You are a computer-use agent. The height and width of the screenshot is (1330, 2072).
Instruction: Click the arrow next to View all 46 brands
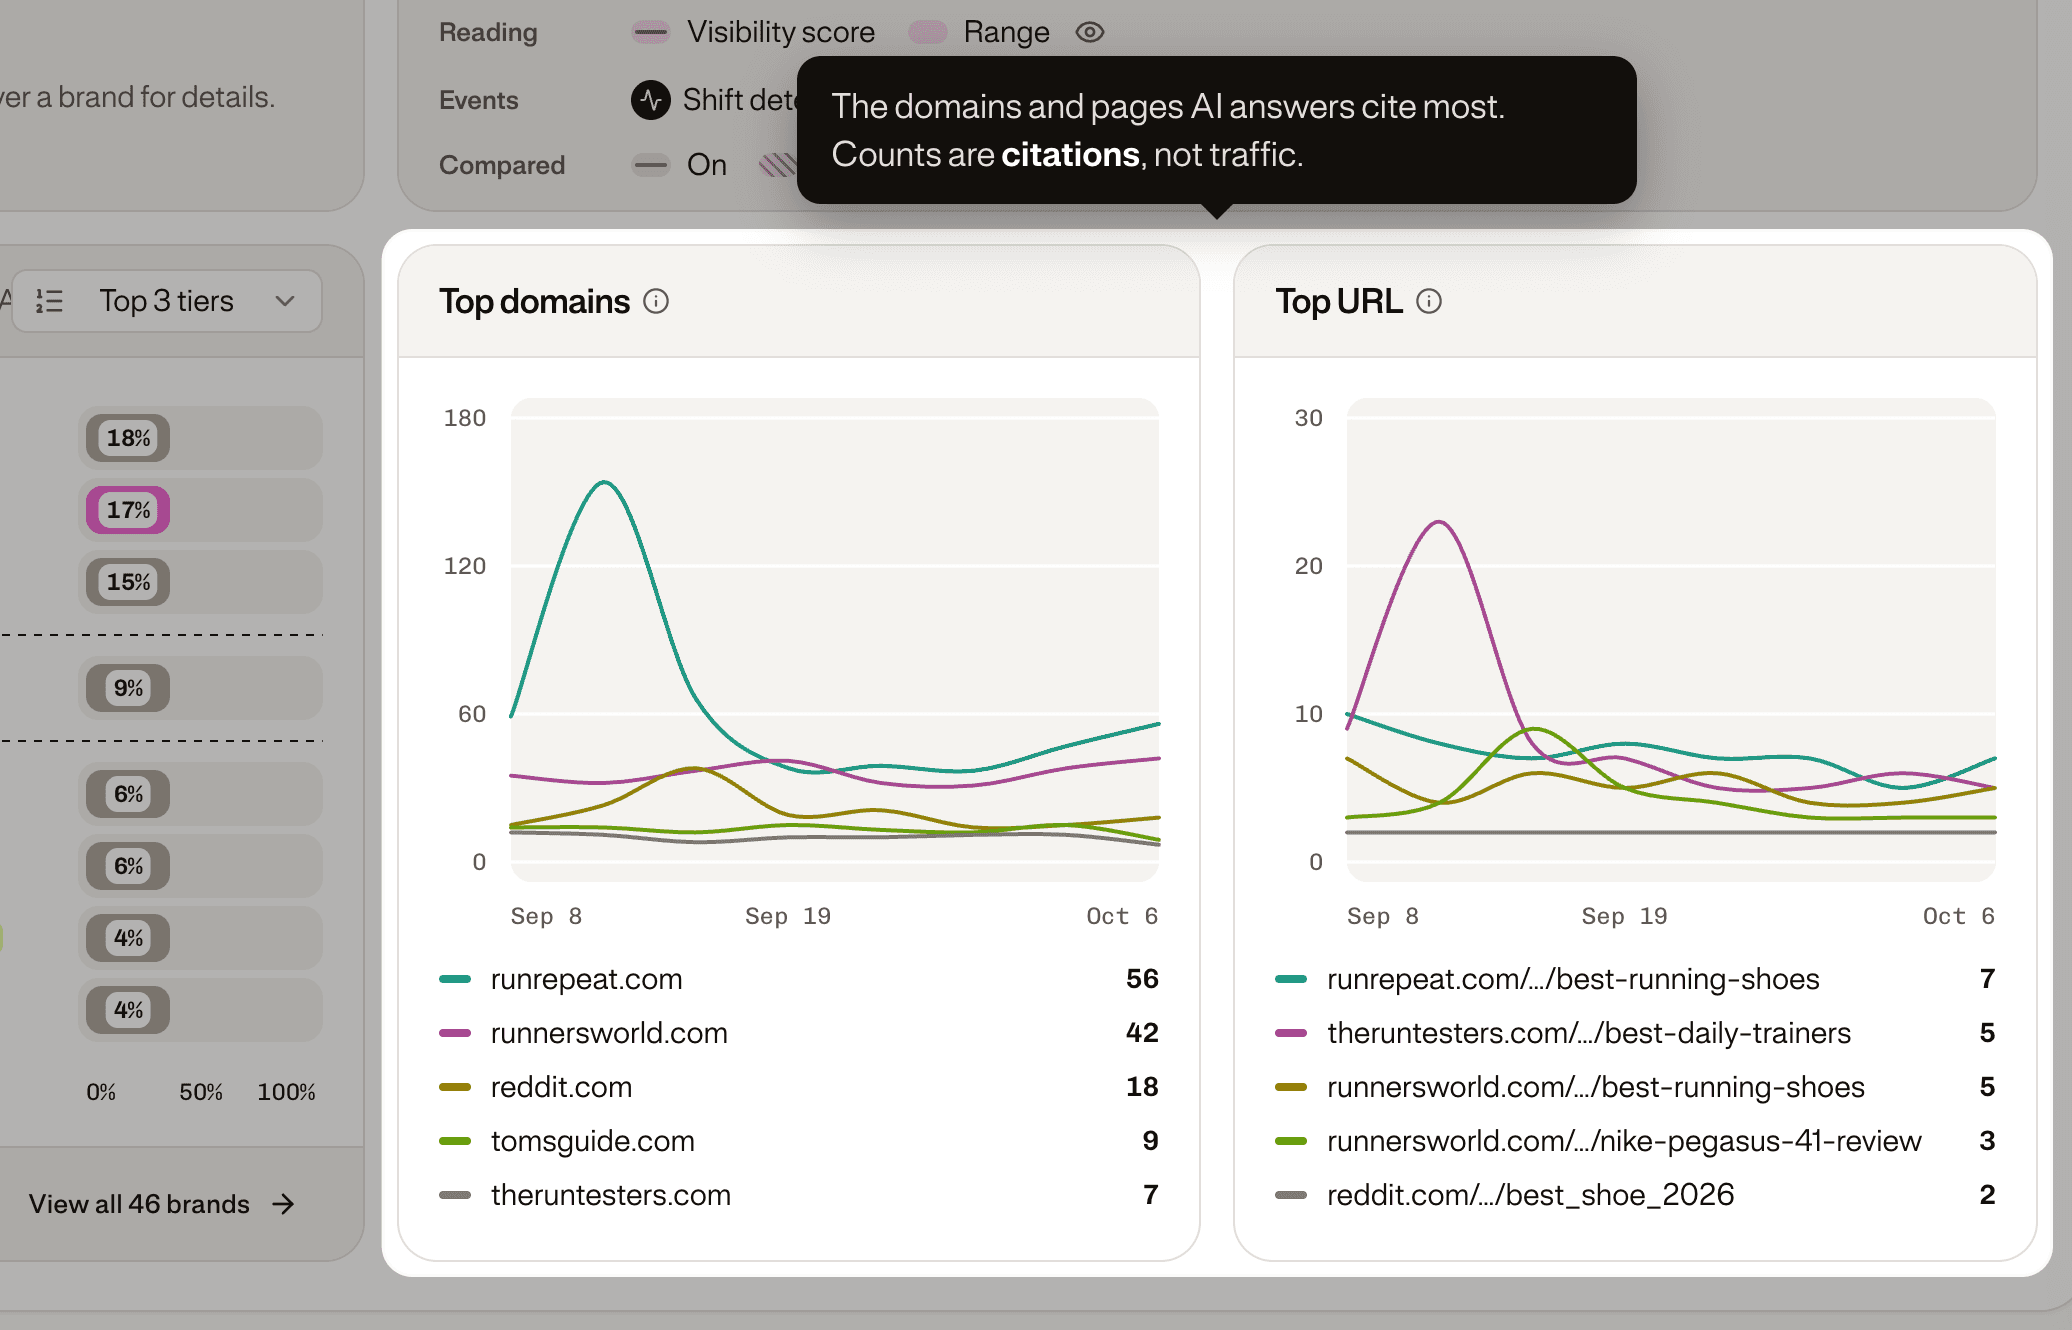coord(284,1204)
